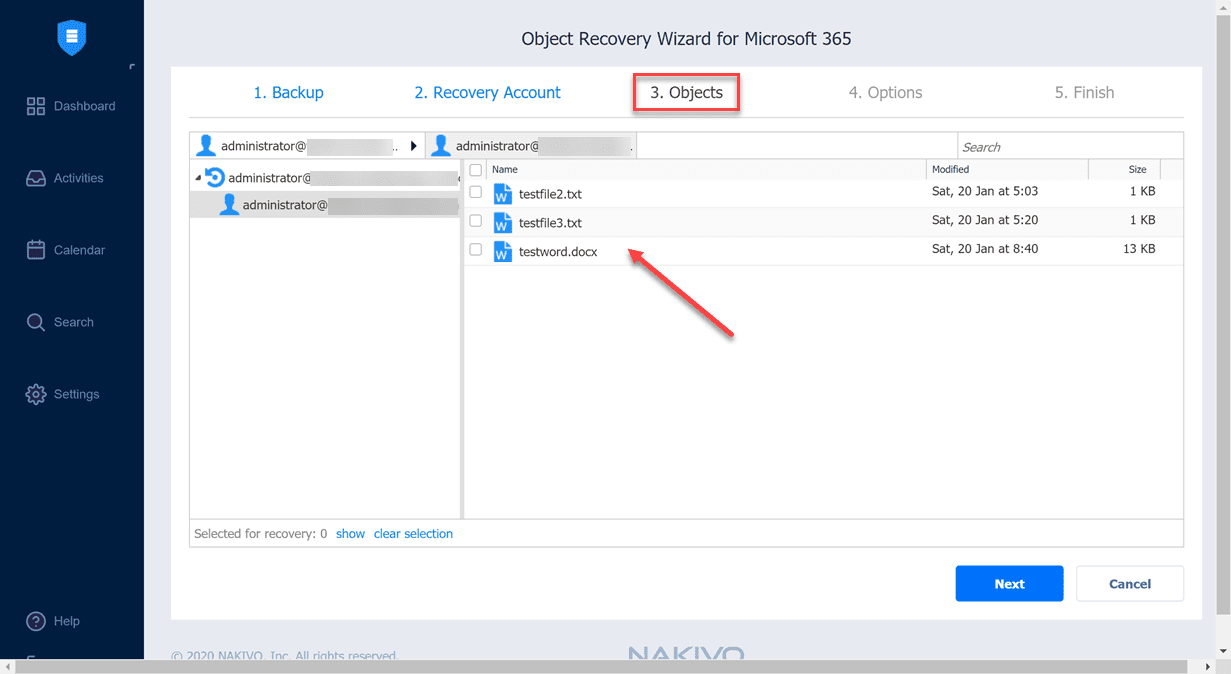Click the NAKIVO shield logo
This screenshot has height=674, width=1231.
coord(70,37)
